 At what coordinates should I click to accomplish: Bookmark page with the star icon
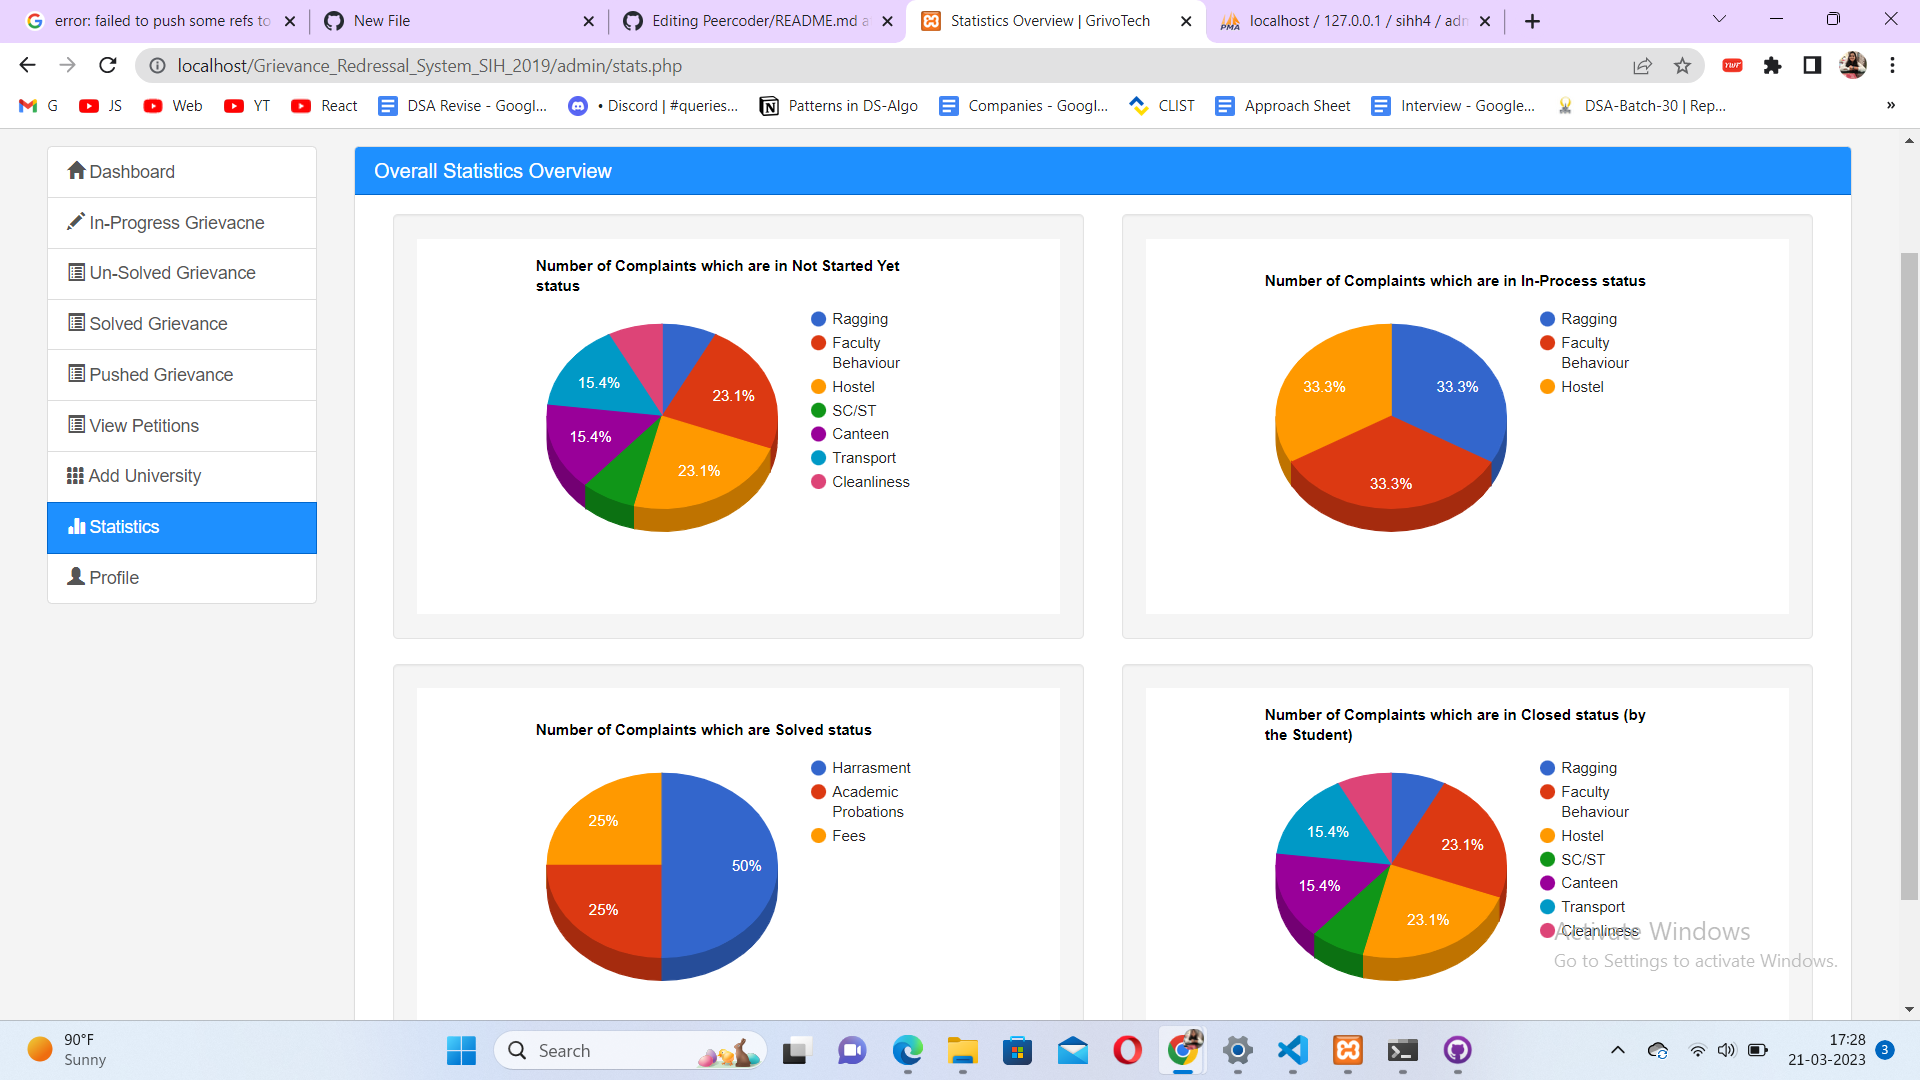(1682, 66)
